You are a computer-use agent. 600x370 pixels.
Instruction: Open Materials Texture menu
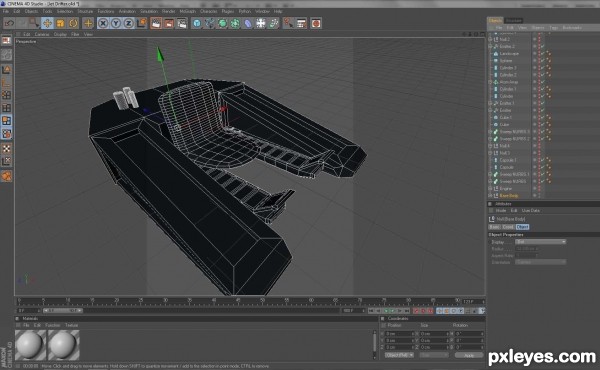(x=71, y=325)
